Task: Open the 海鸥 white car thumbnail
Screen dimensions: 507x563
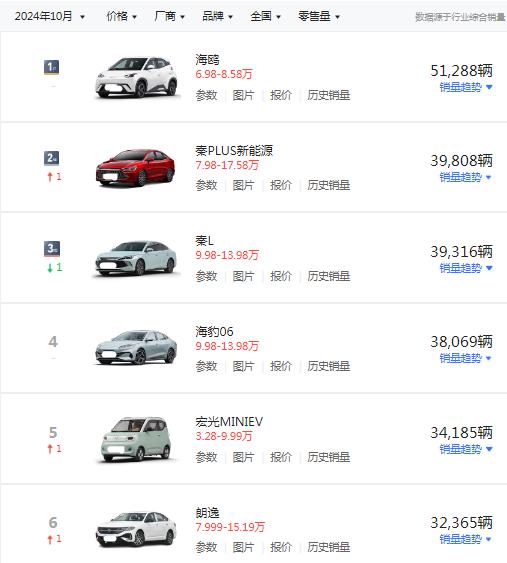Action: [136, 77]
